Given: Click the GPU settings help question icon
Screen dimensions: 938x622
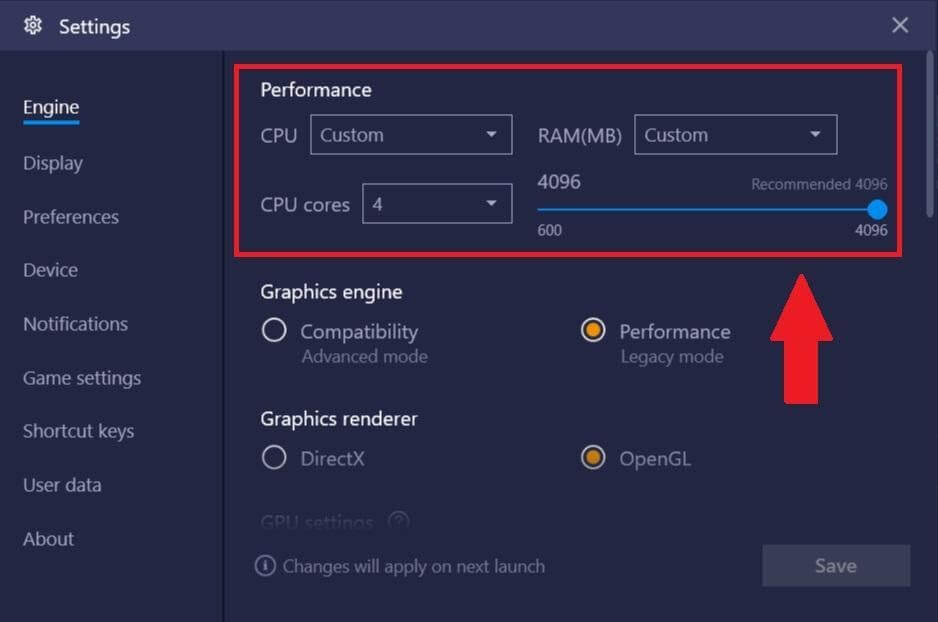Looking at the screenshot, I should point(398,522).
